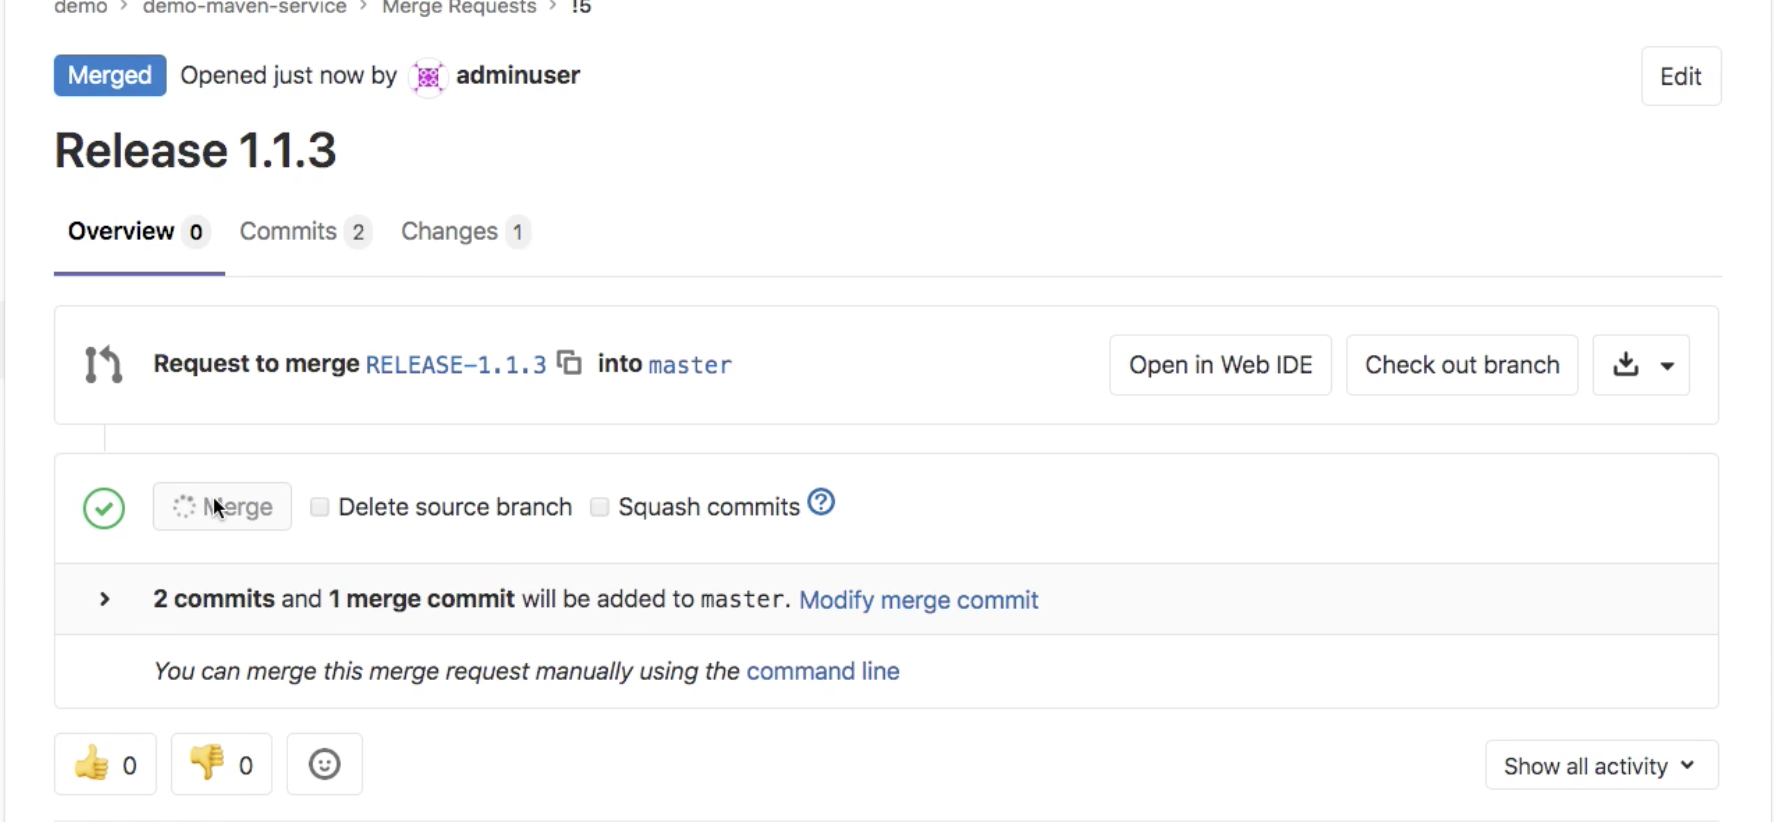Click the Open in Web IDE button
Viewport: 1774px width, 822px height.
(1220, 365)
